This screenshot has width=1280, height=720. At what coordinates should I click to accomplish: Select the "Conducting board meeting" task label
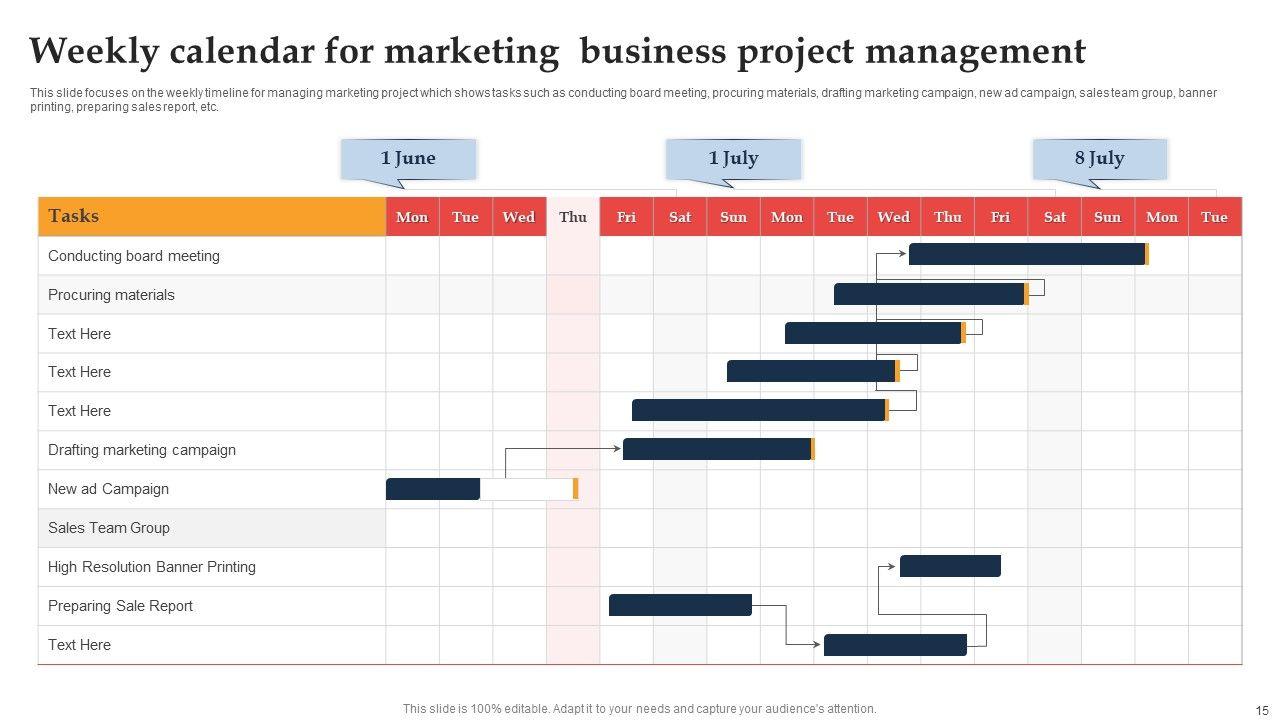(x=134, y=256)
